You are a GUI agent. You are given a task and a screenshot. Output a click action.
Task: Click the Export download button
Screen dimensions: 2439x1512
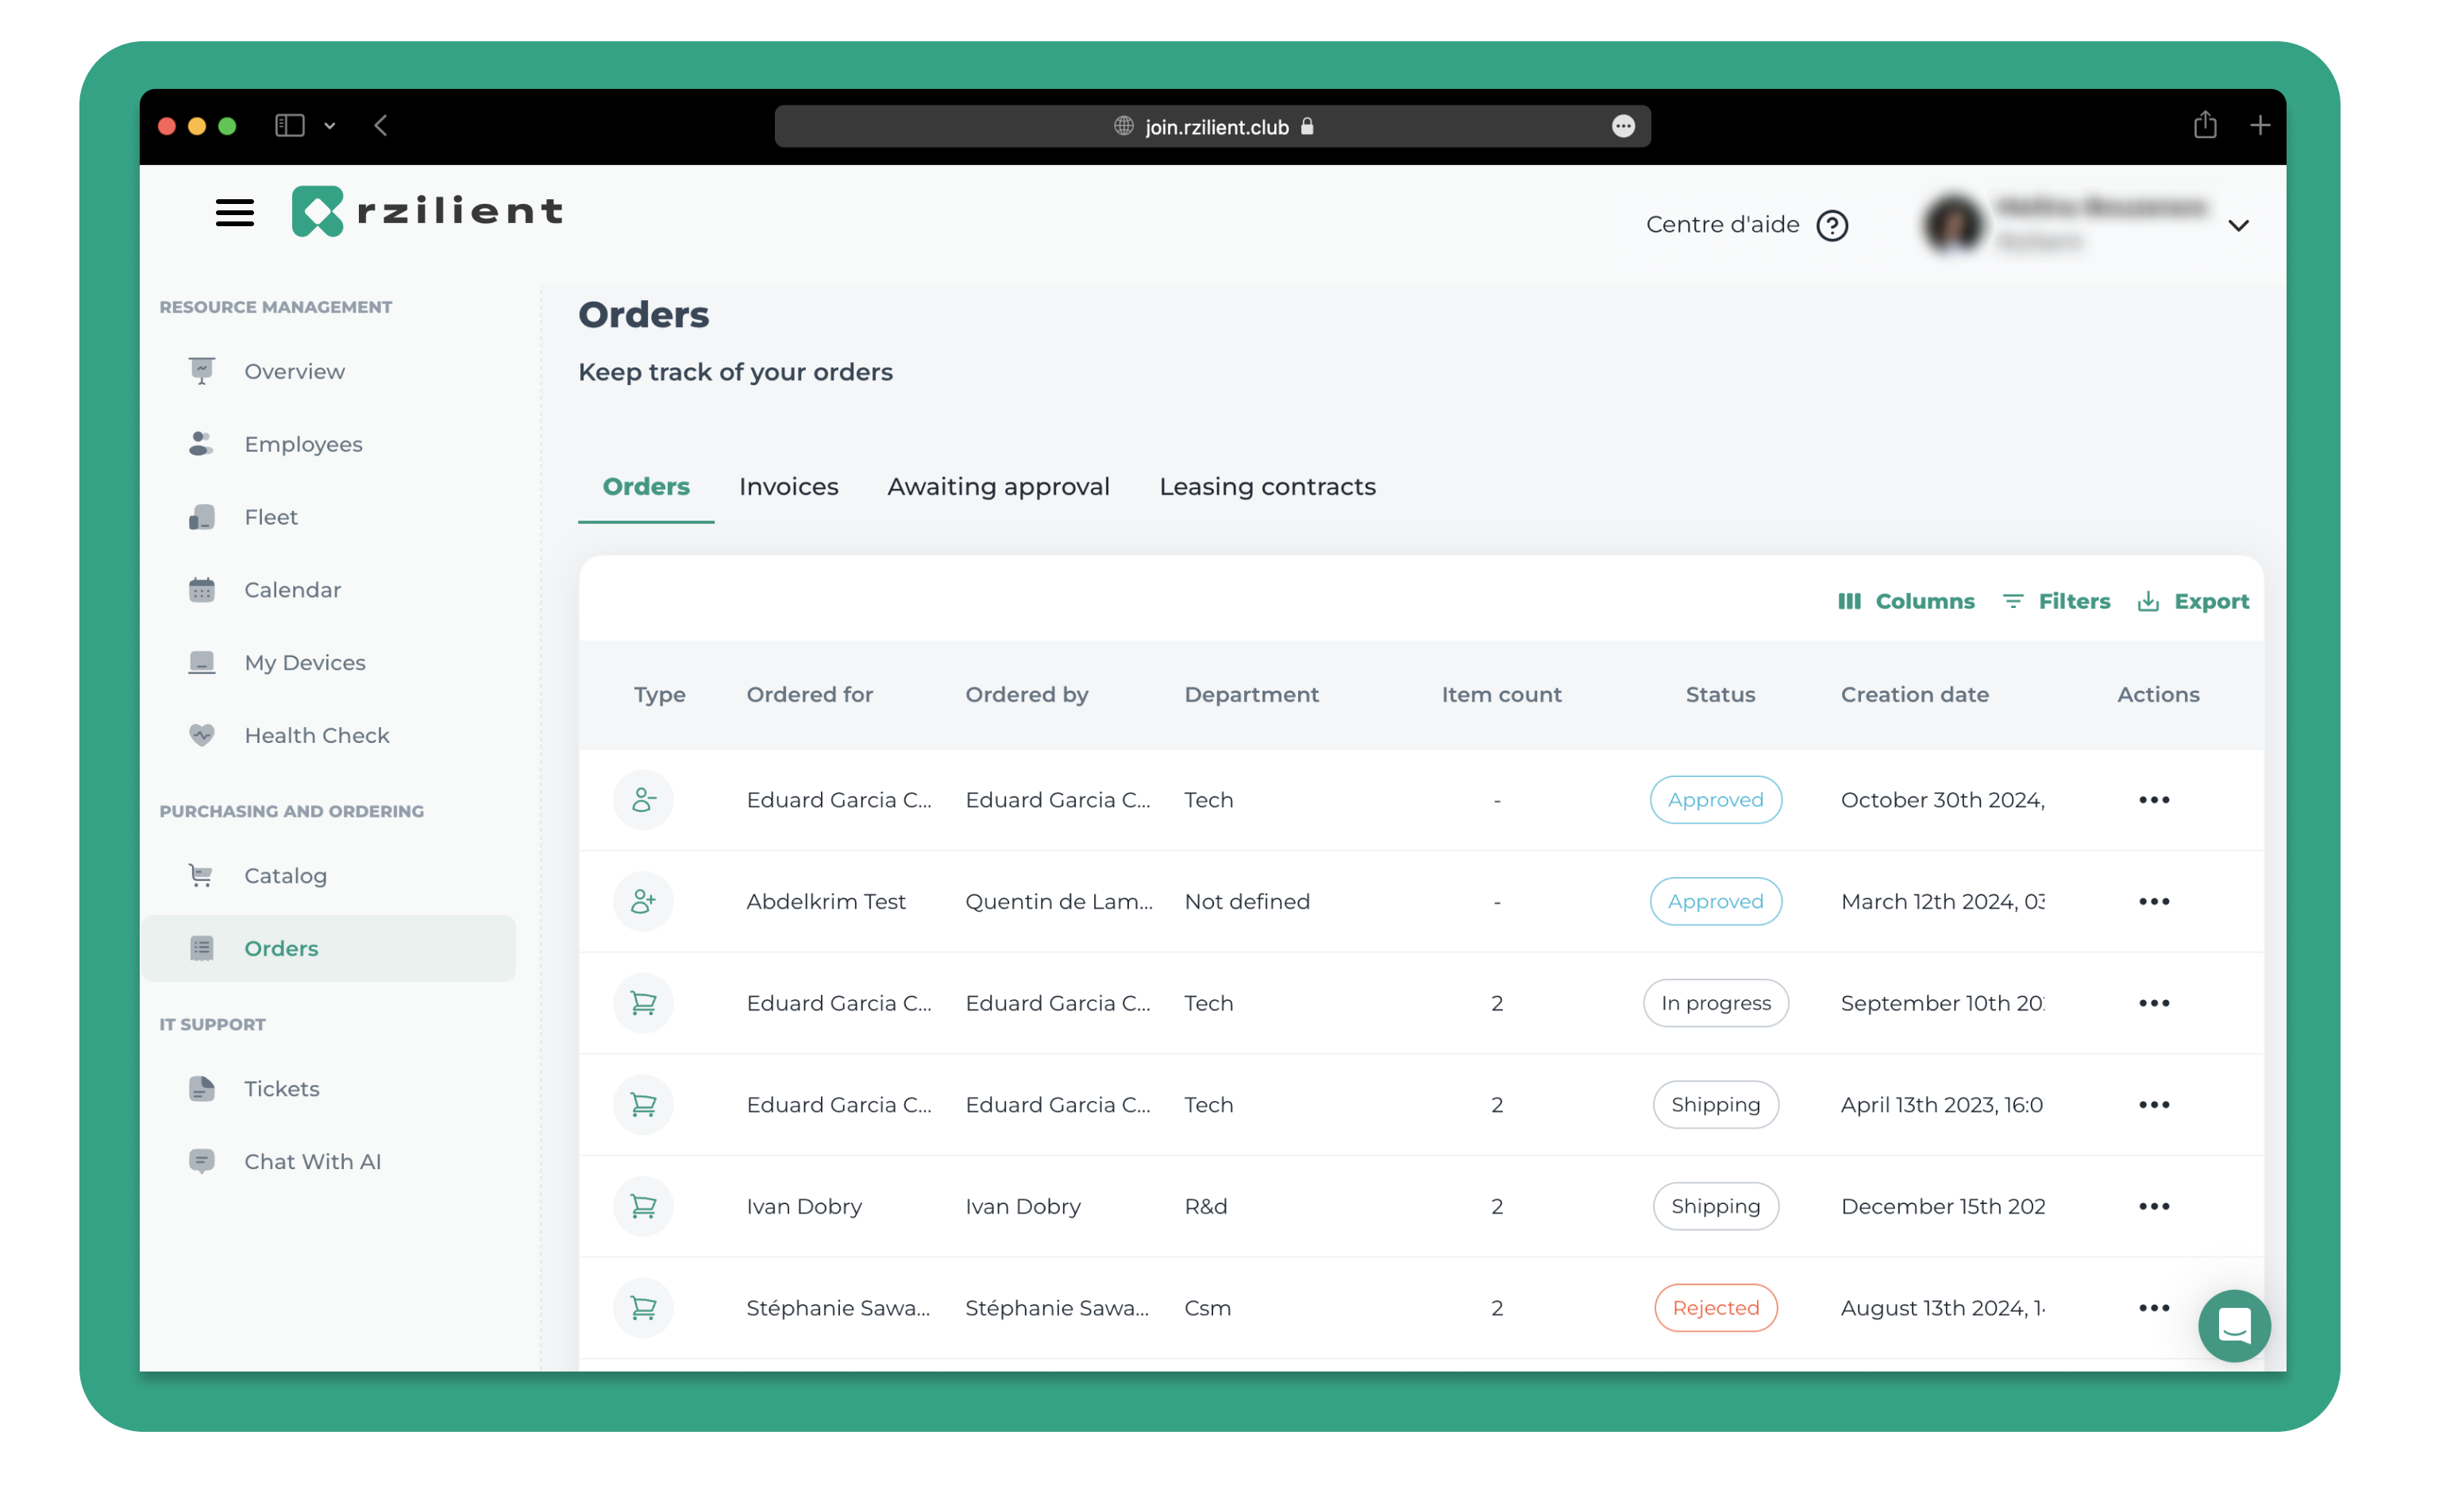coord(2192,601)
